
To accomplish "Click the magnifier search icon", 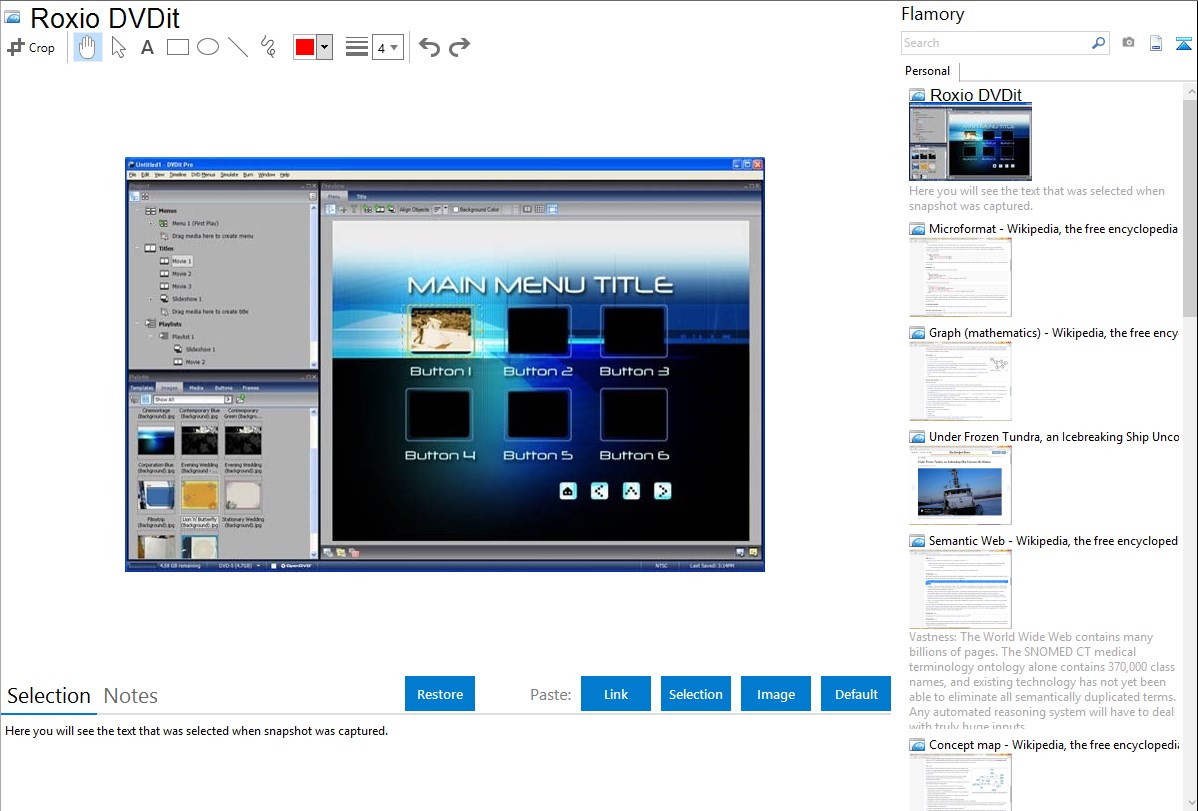I will 1099,43.
